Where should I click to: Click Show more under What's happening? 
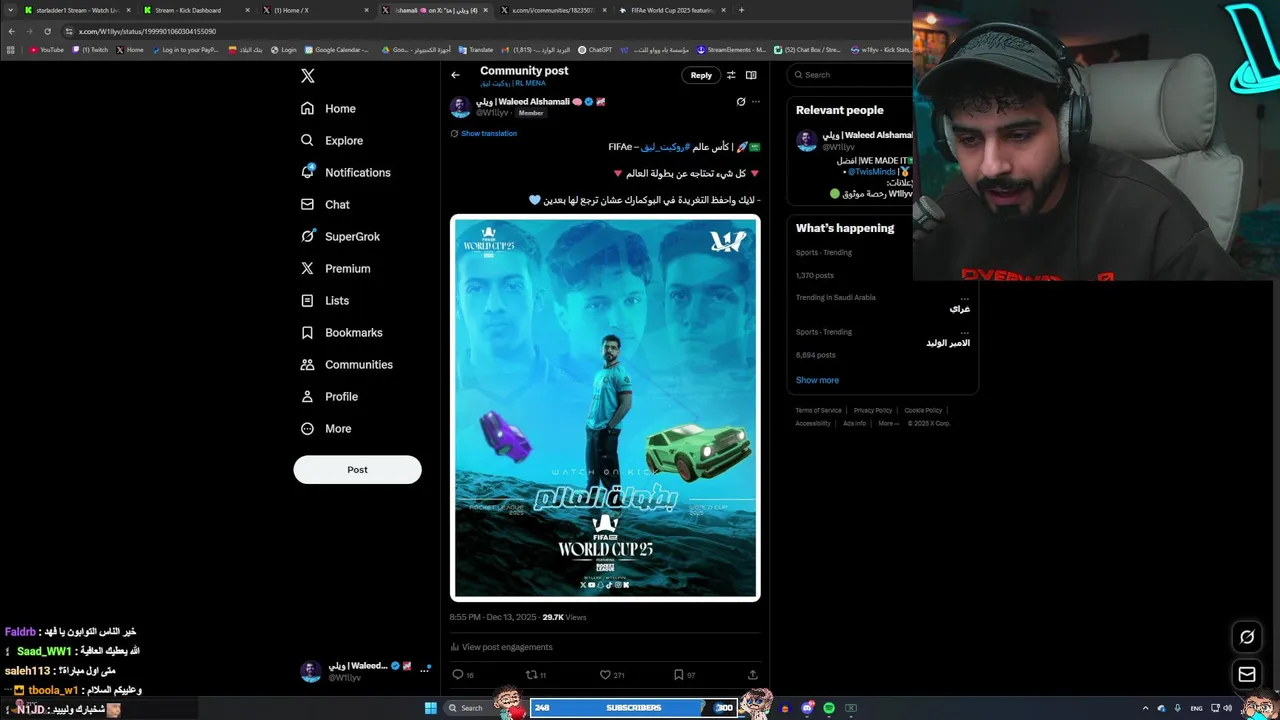tap(817, 380)
